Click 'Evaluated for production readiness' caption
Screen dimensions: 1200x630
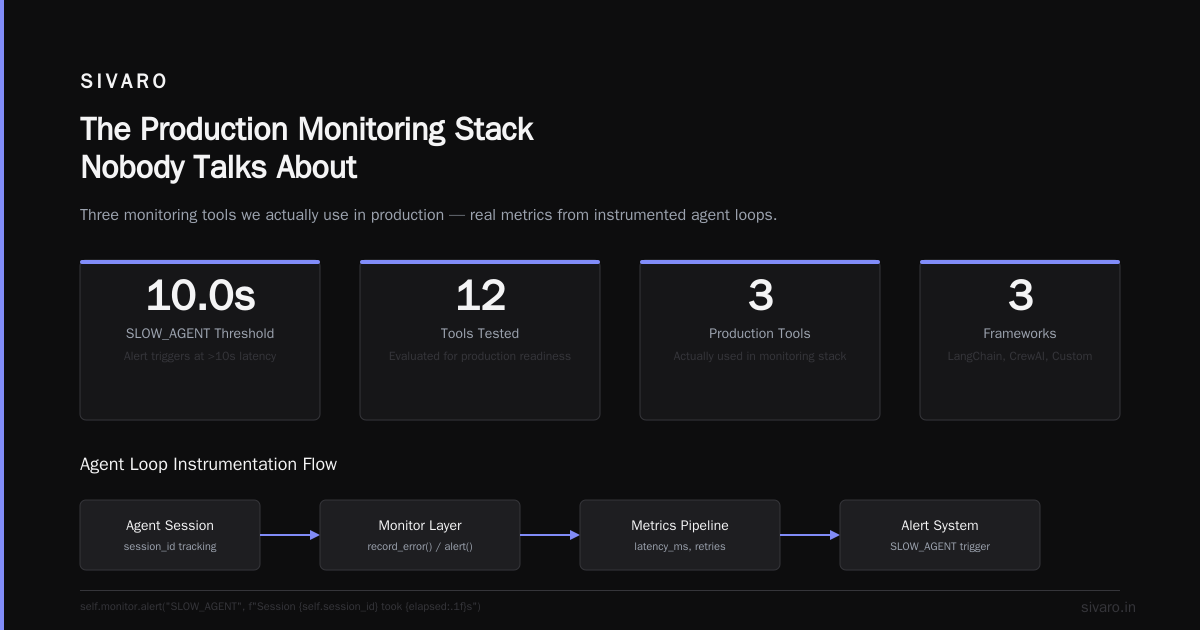(480, 356)
